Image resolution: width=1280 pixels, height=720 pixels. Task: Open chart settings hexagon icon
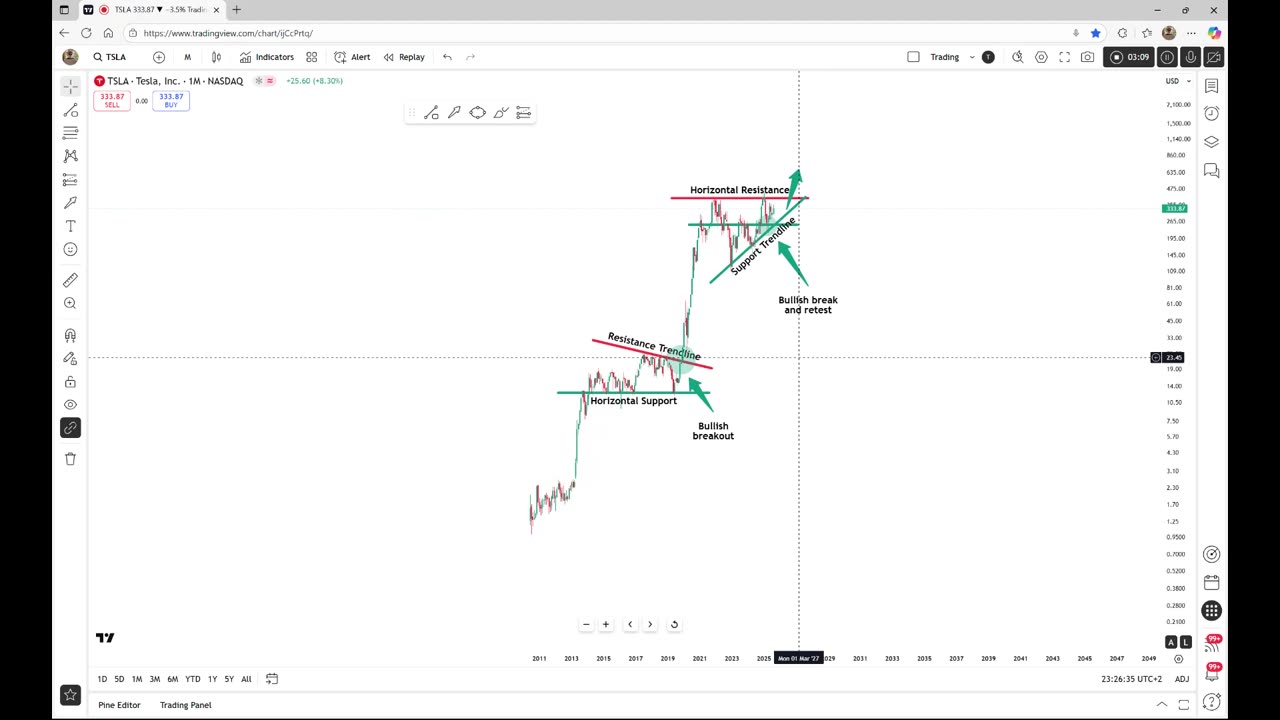pyautogui.click(x=1041, y=57)
